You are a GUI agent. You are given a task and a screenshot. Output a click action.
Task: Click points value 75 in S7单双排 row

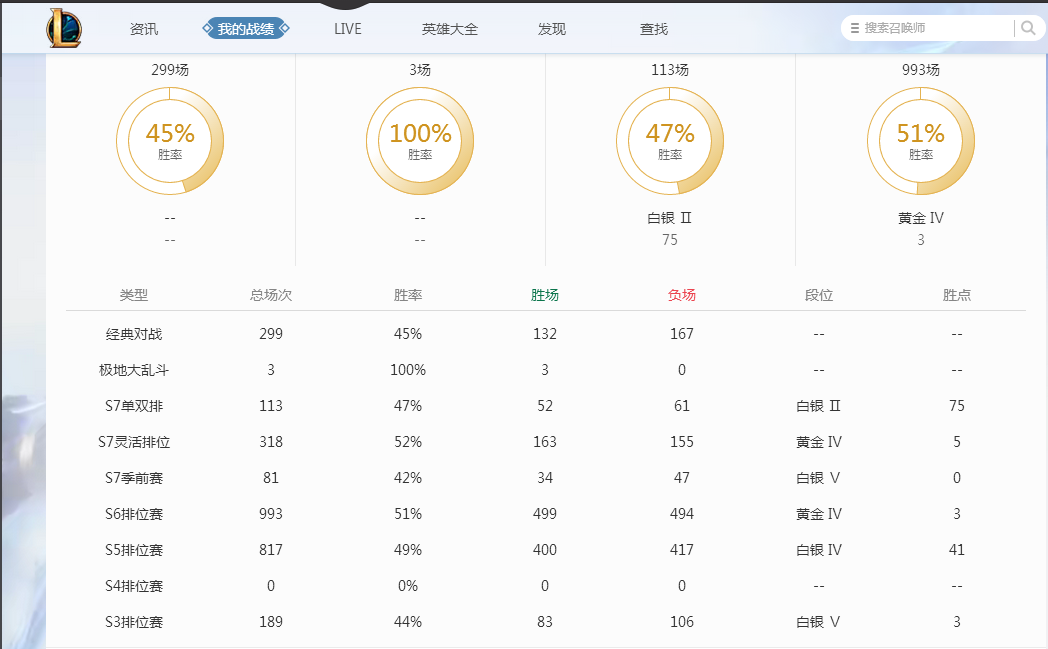[956, 406]
